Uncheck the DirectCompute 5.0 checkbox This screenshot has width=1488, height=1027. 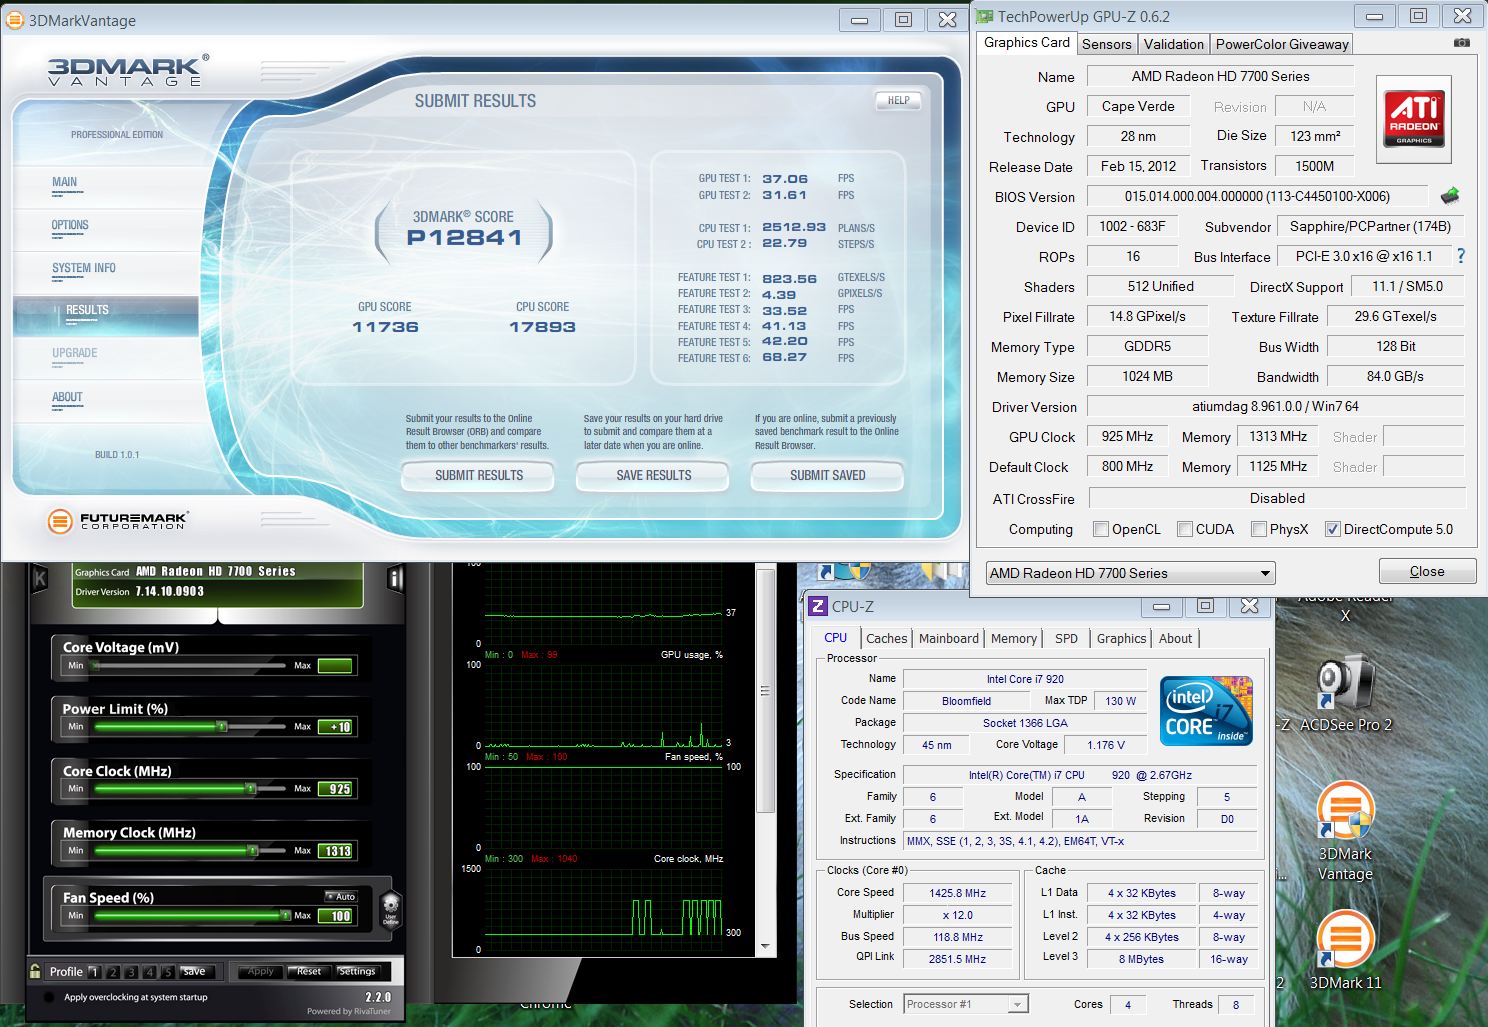tap(1332, 529)
